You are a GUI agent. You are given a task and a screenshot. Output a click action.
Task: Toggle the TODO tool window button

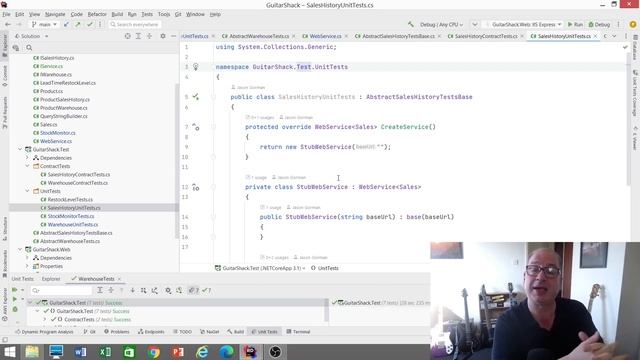click(182, 332)
